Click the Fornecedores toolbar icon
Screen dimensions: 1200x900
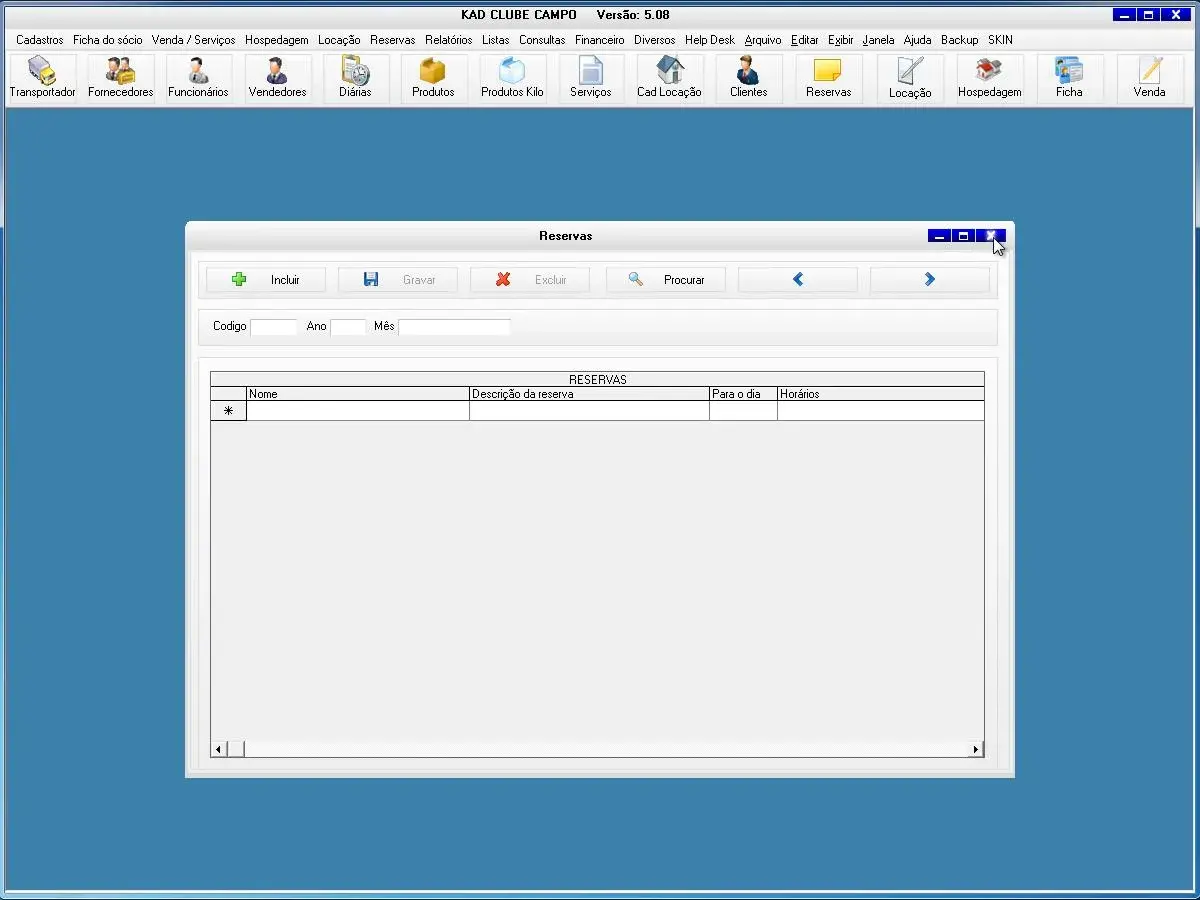click(120, 78)
